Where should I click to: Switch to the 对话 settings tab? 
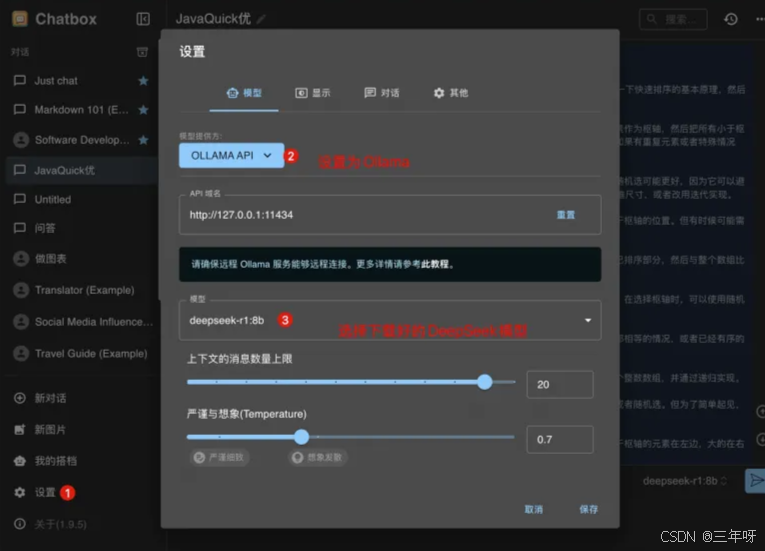(382, 93)
